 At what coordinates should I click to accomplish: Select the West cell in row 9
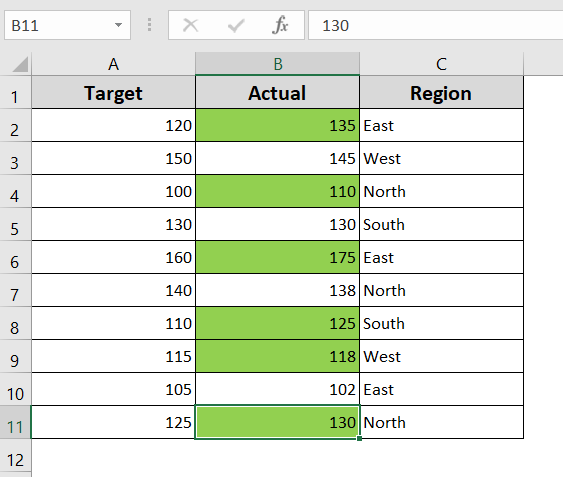(x=441, y=356)
